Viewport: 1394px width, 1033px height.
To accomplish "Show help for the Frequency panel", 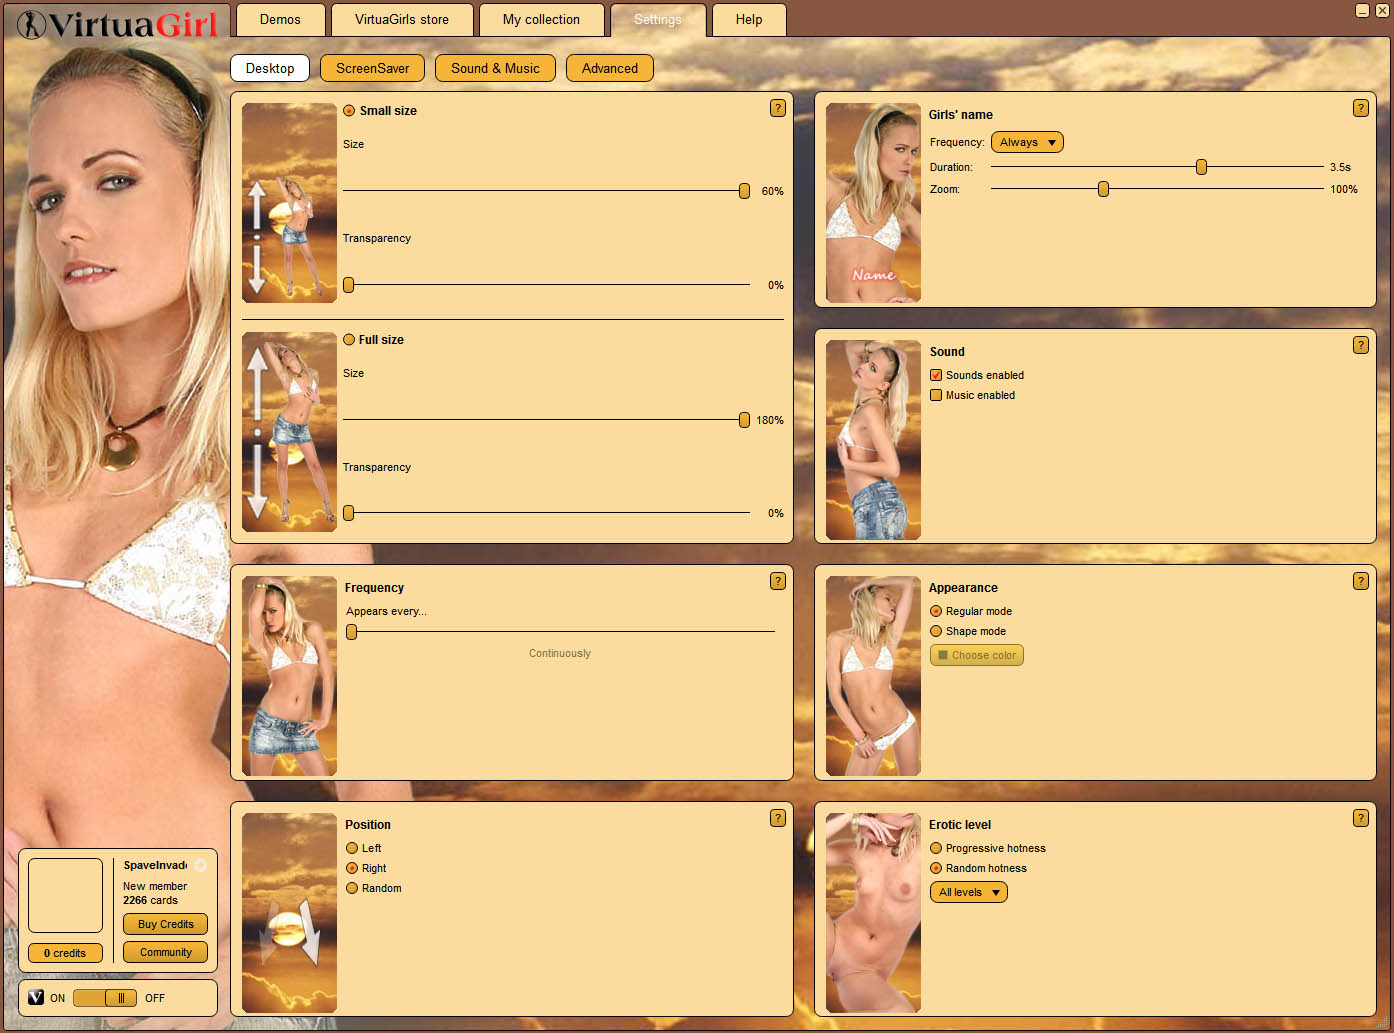I will 777,581.
